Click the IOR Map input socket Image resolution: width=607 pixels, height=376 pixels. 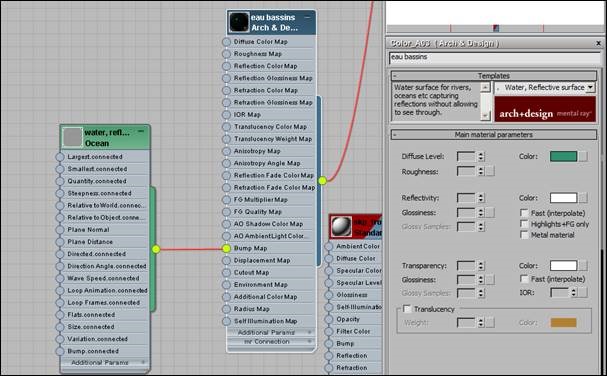point(226,115)
